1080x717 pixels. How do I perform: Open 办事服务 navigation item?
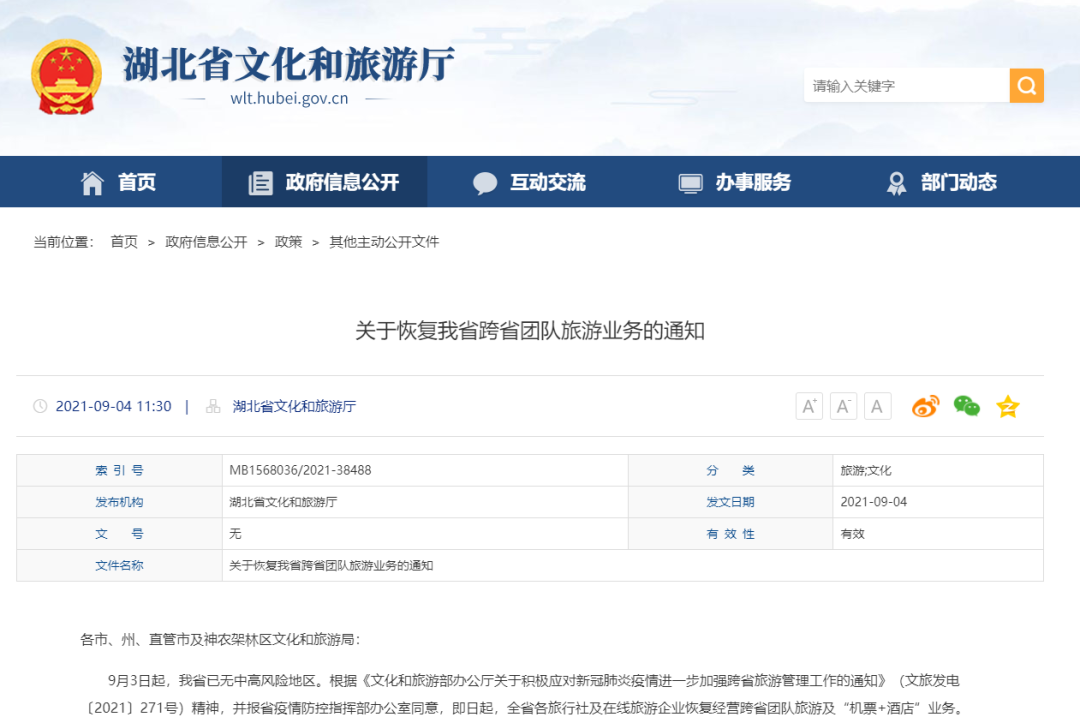(734, 182)
